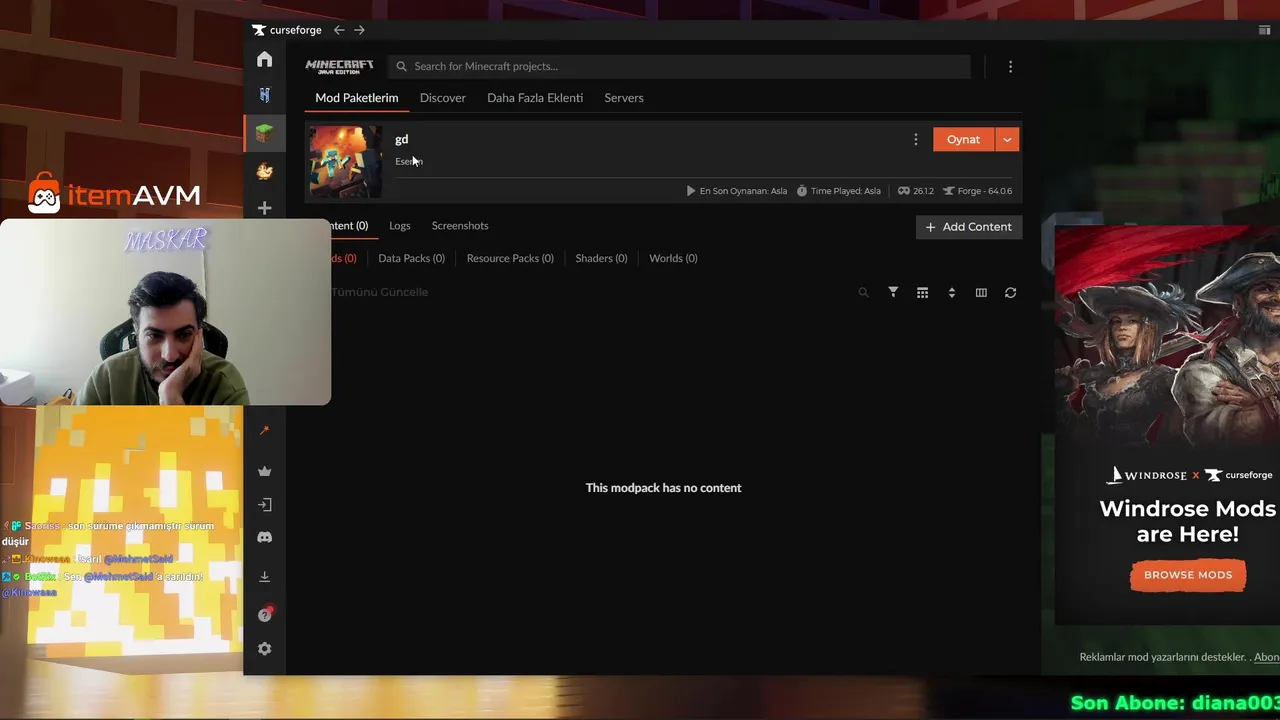1280x720 pixels.
Task: Open the CurseForge home page icon
Action: point(264,60)
